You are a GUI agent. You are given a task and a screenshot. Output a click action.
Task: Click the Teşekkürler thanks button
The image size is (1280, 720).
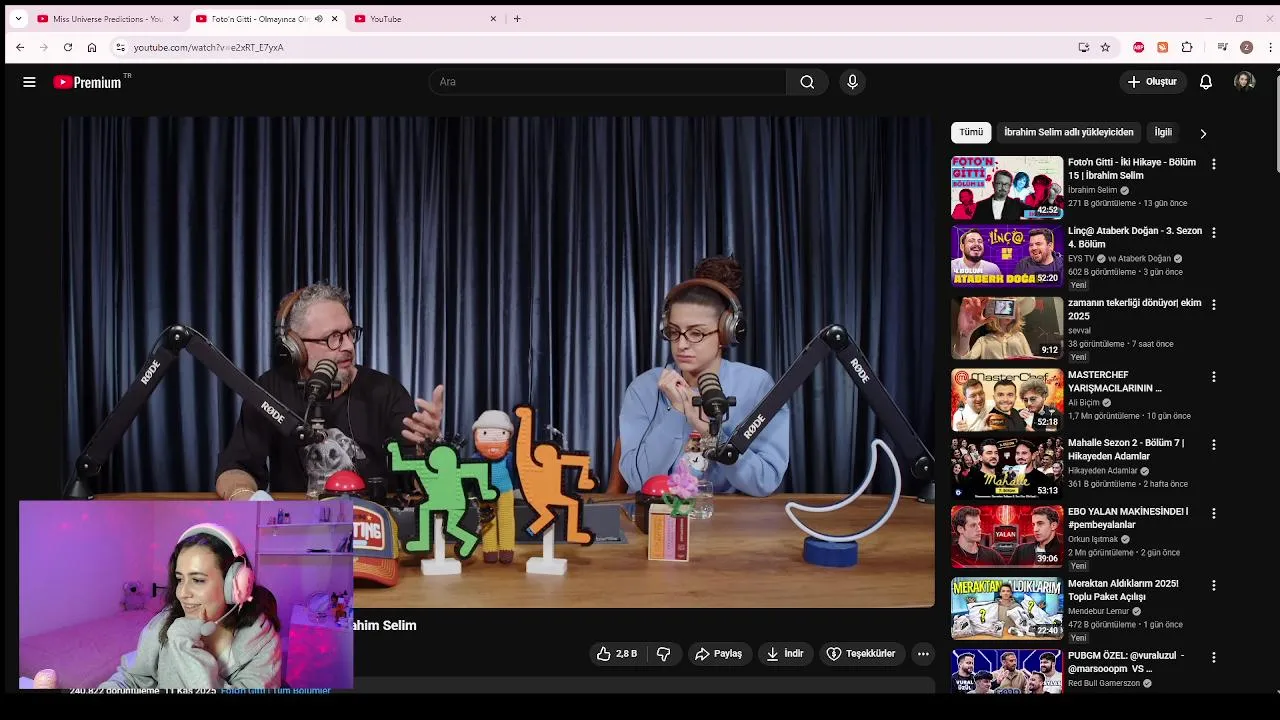pos(861,654)
